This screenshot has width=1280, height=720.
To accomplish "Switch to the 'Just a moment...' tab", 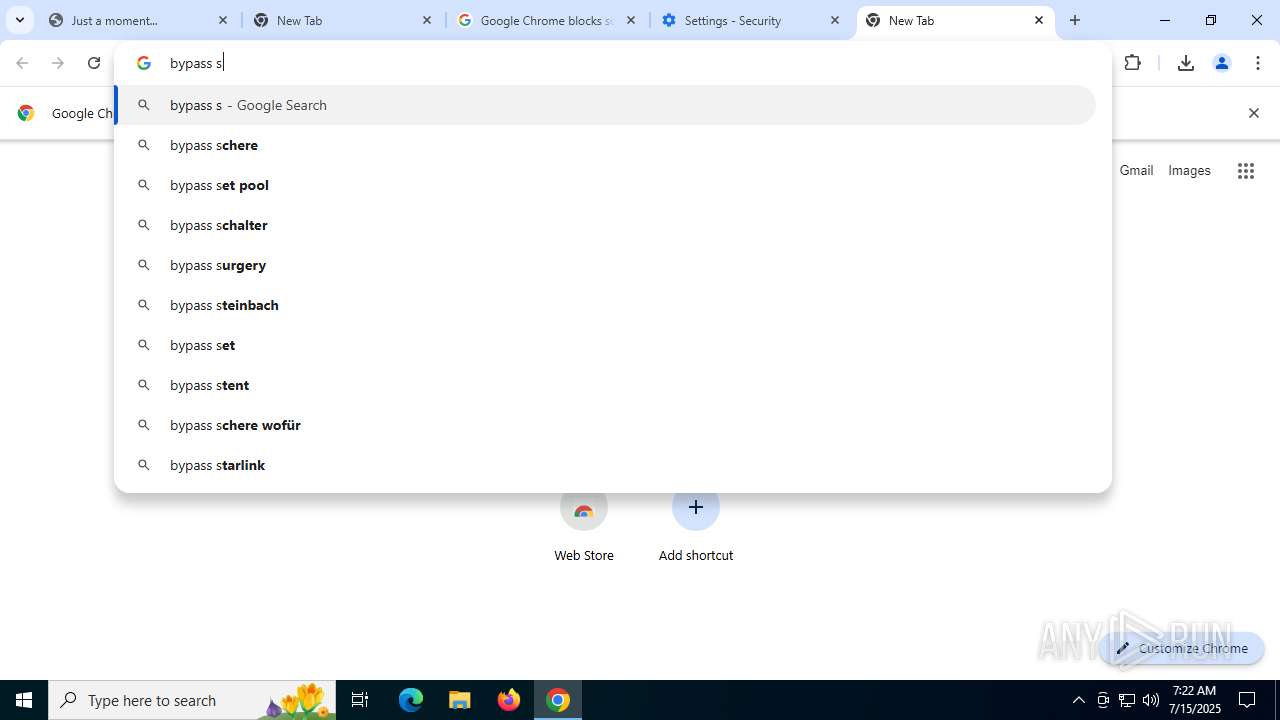I will tap(137, 20).
